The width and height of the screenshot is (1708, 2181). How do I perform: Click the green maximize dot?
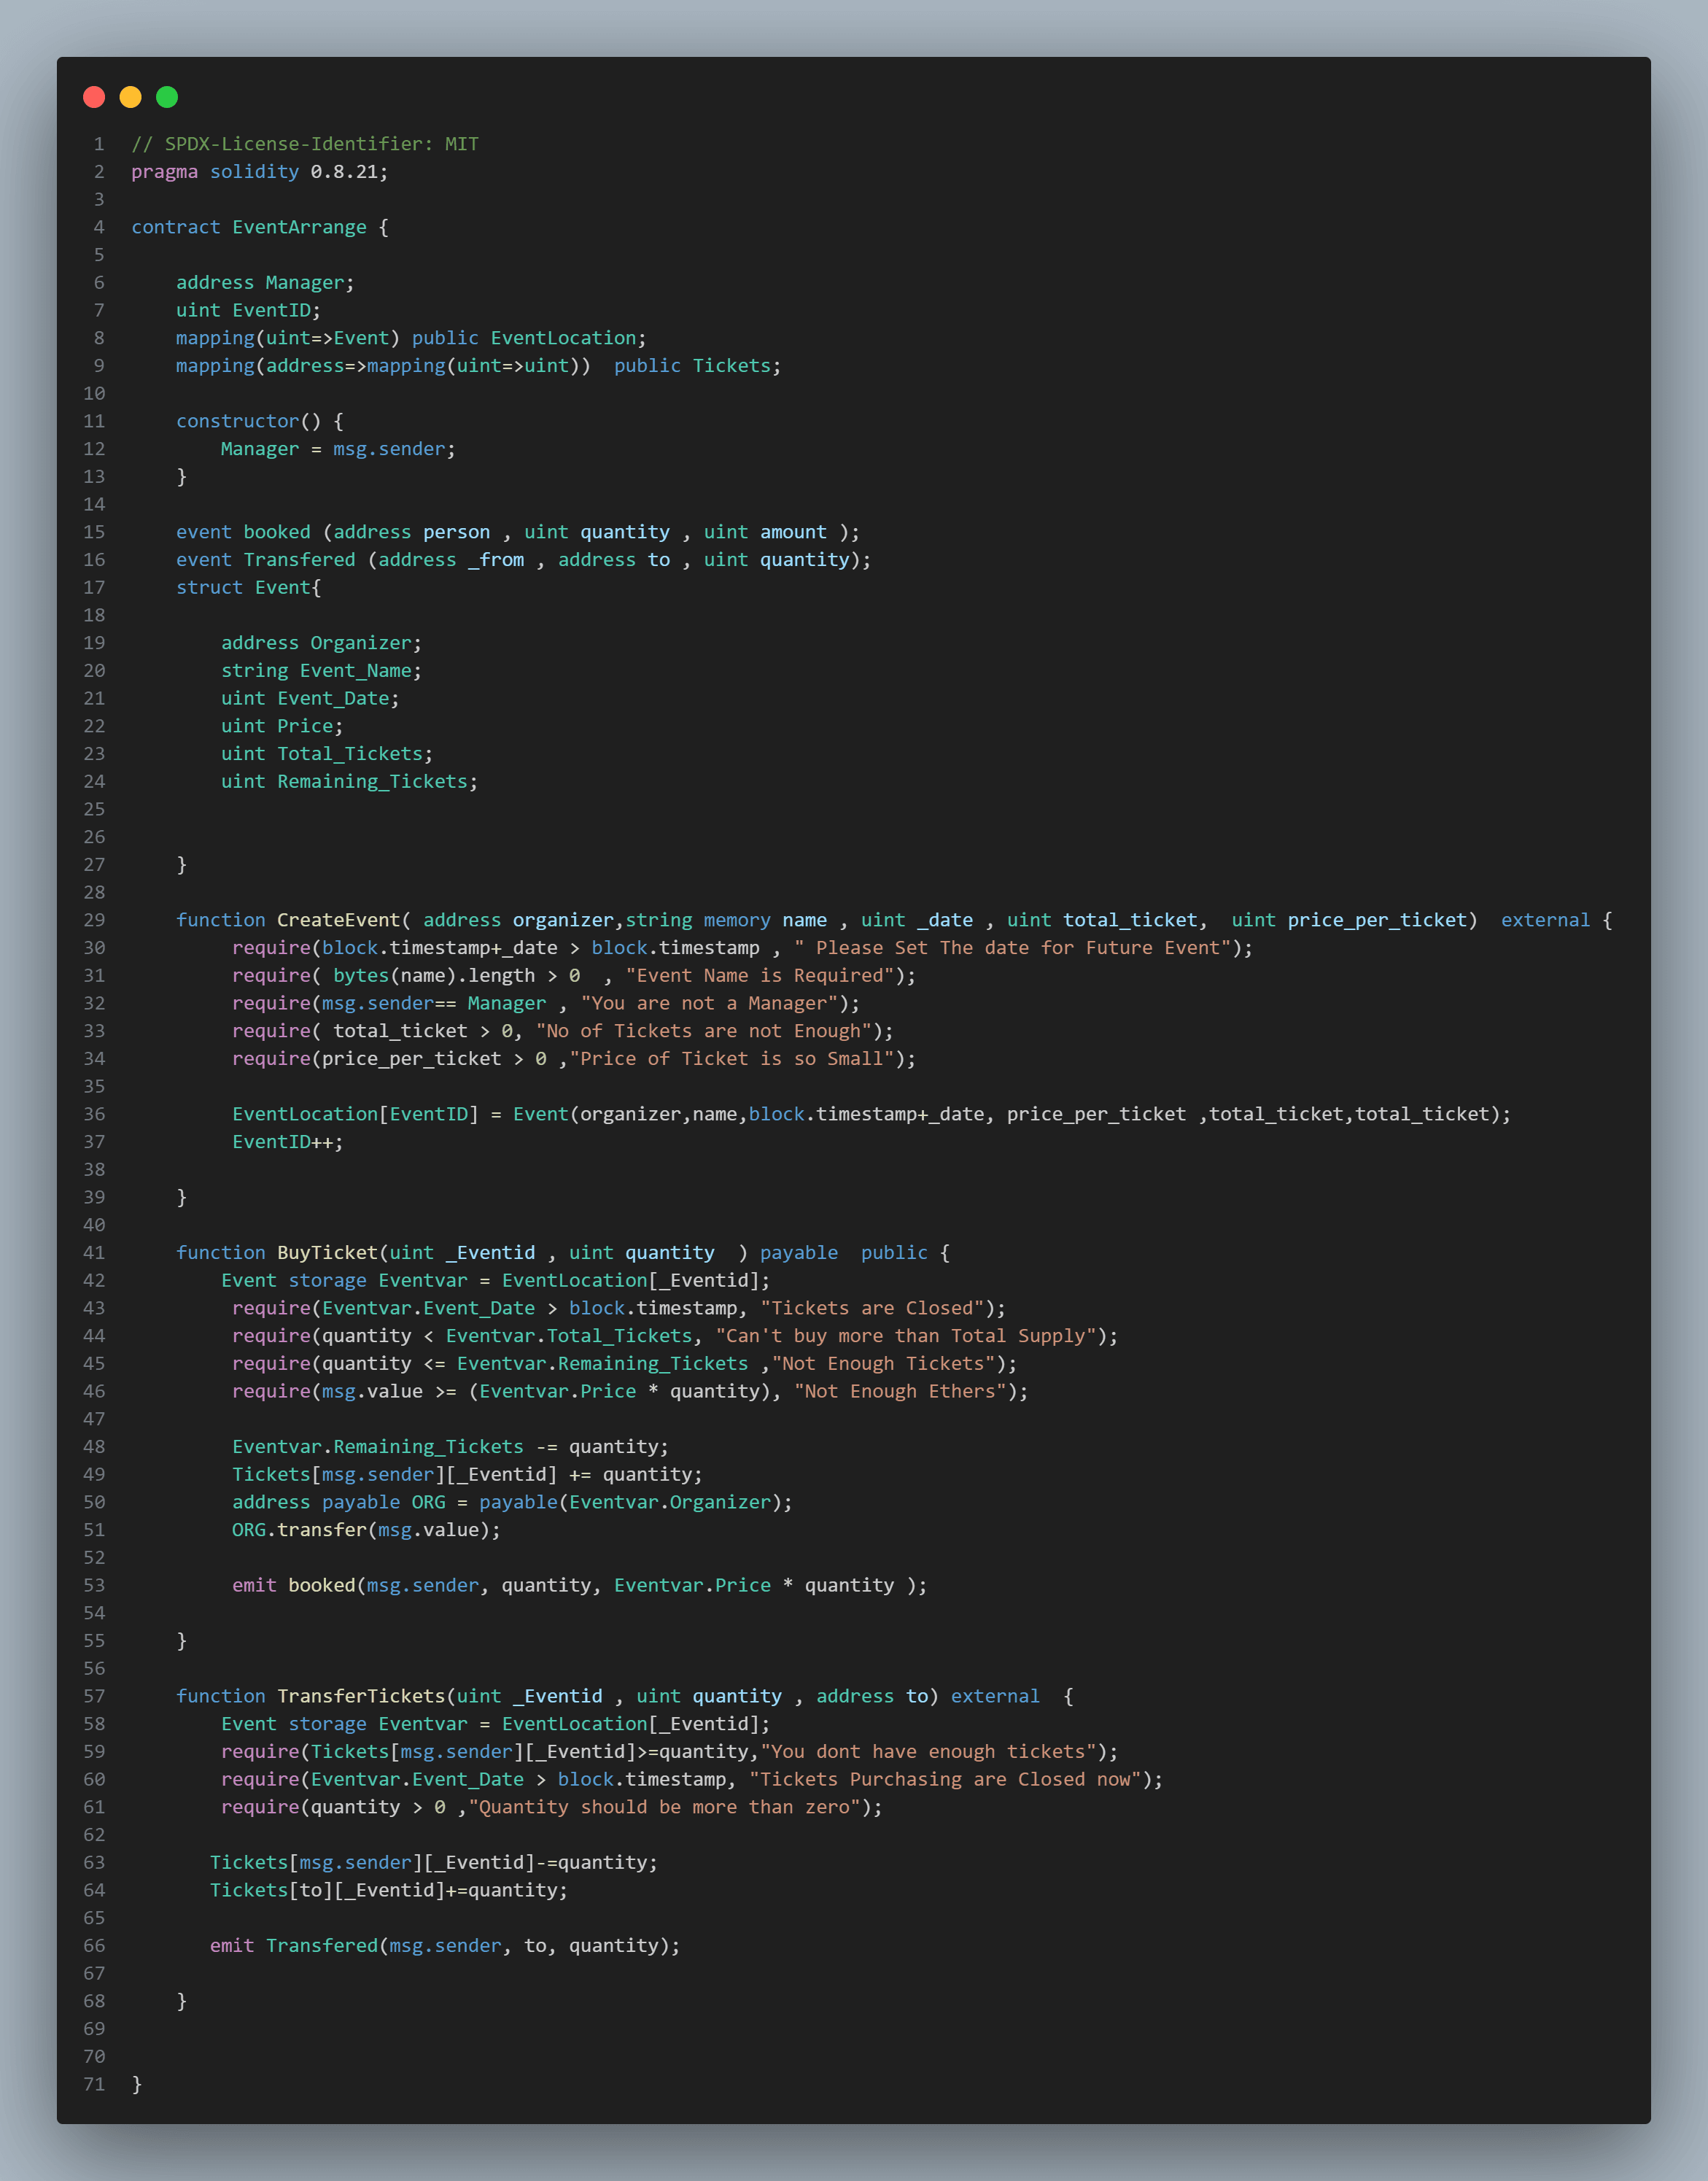(x=167, y=97)
